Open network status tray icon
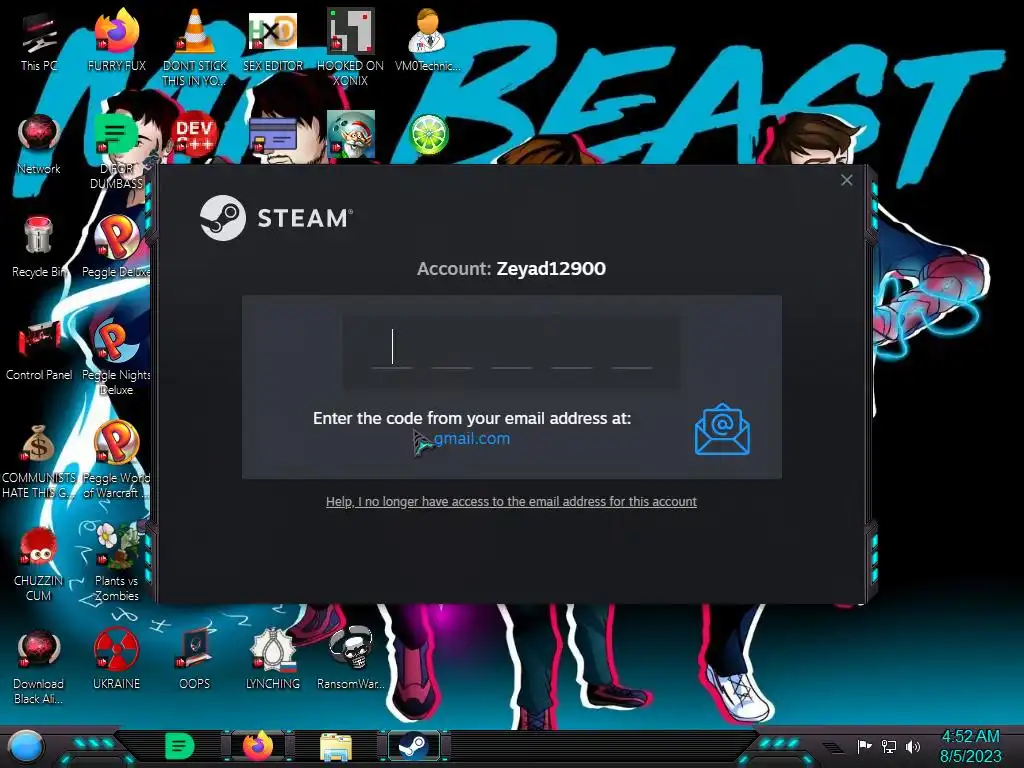Viewport: 1024px width, 768px height. point(888,746)
